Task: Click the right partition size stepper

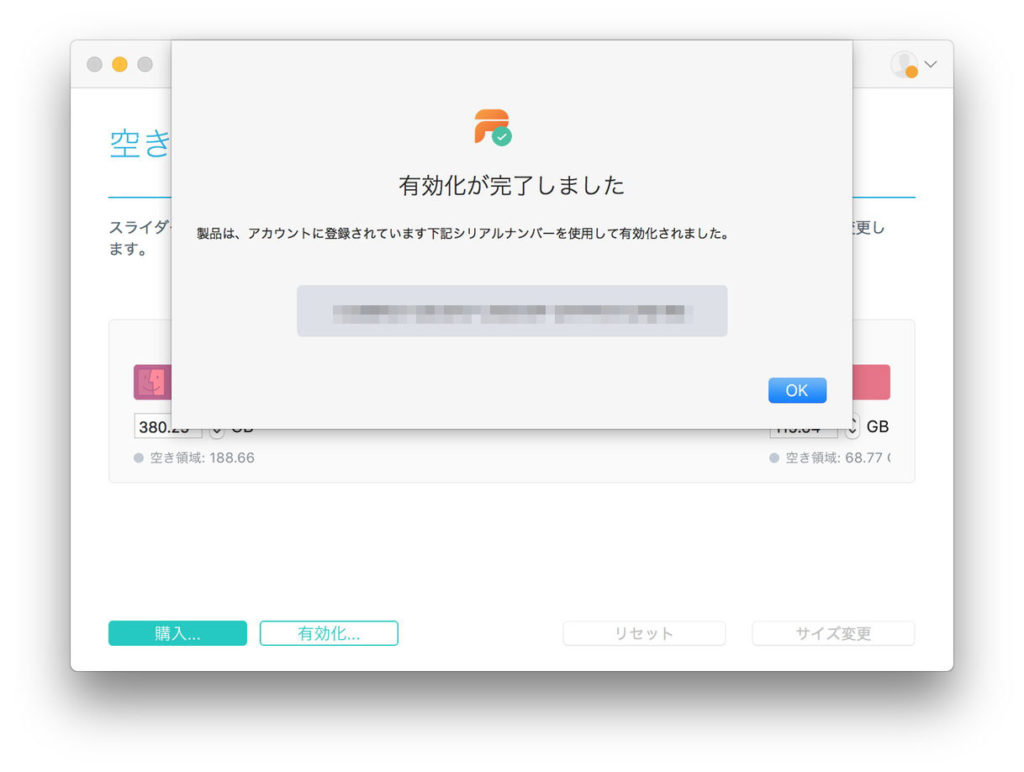Action: 852,426
